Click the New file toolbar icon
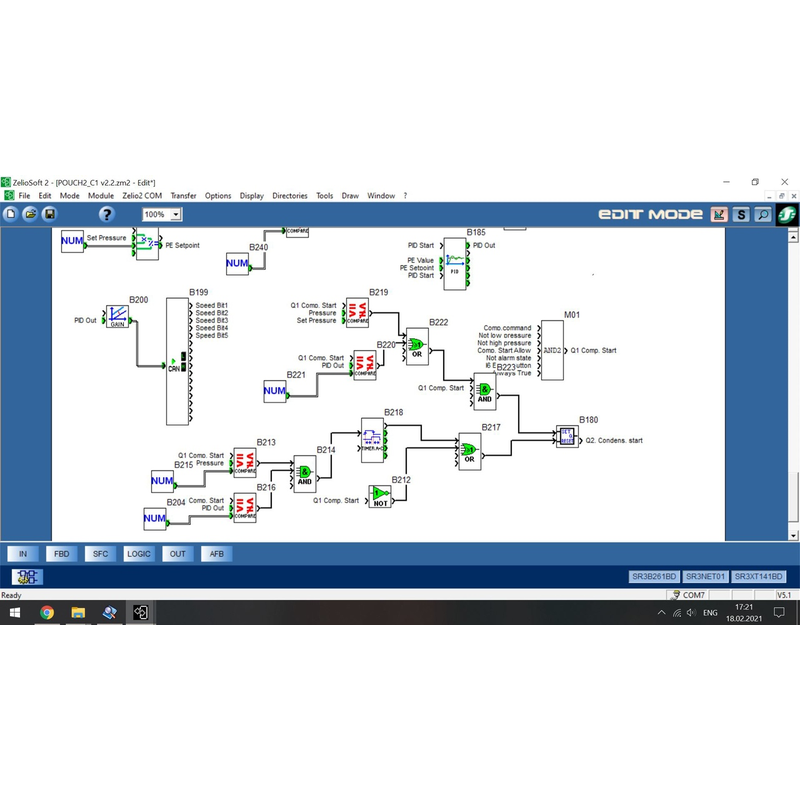The image size is (800, 800). point(11,214)
